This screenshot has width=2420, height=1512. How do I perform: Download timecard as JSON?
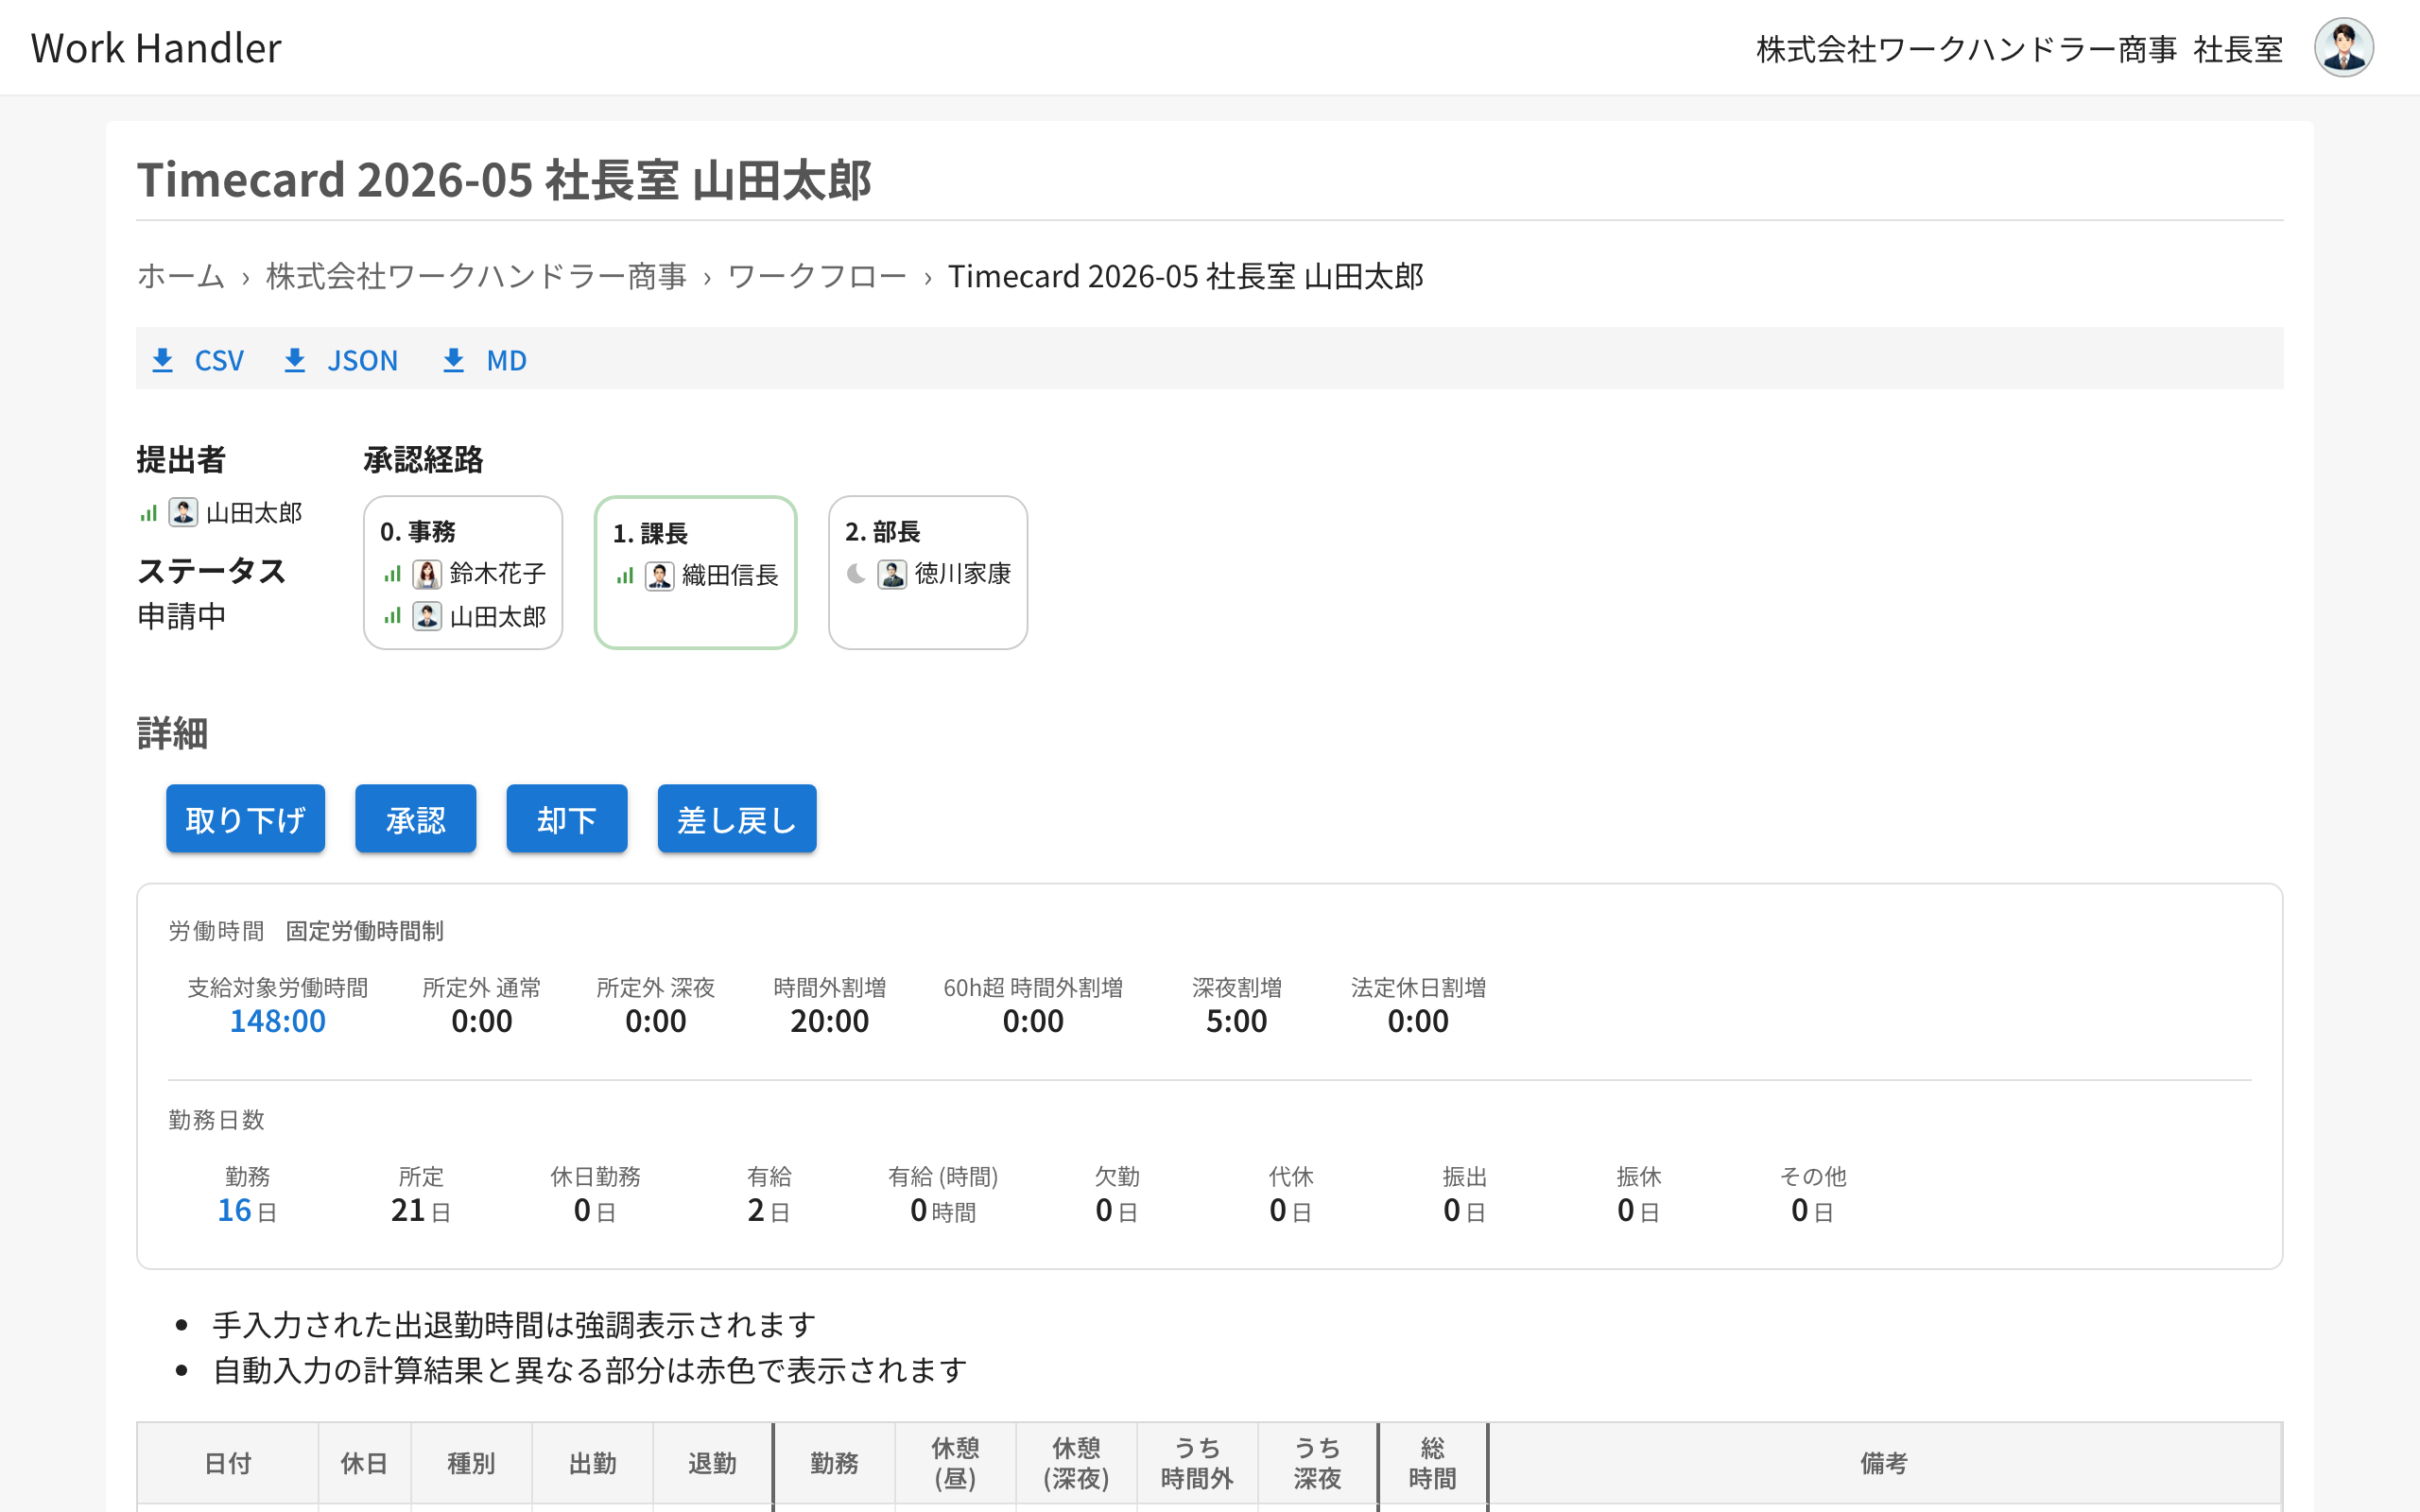click(340, 360)
